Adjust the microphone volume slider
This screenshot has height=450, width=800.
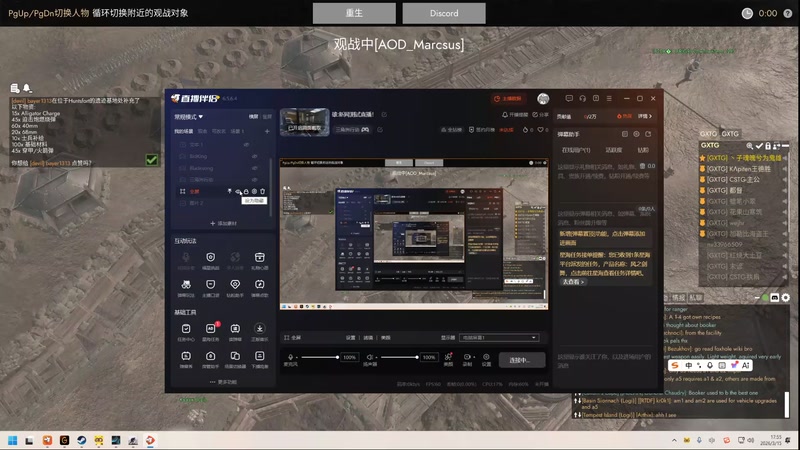pos(320,357)
